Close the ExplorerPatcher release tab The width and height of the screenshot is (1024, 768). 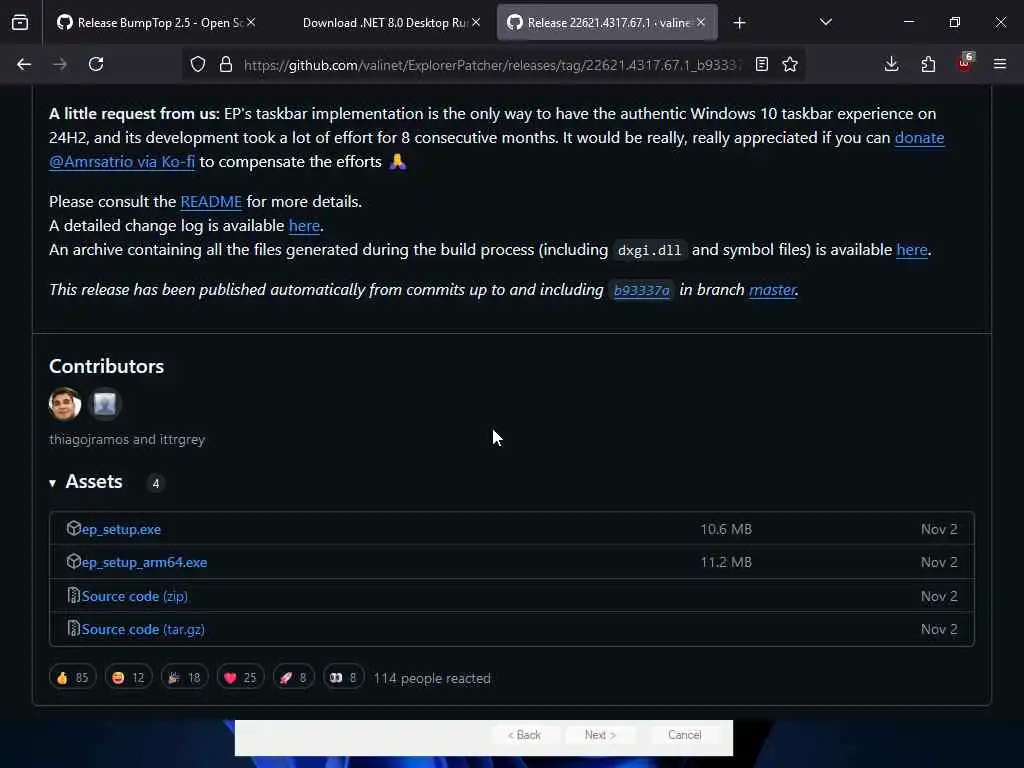click(x=701, y=22)
